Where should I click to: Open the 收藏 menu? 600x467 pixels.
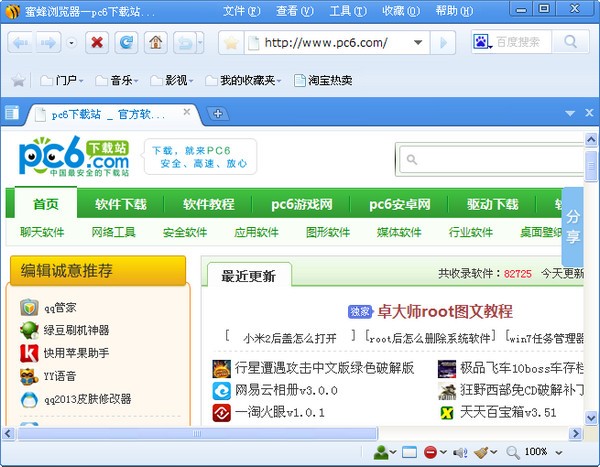pyautogui.click(x=401, y=11)
